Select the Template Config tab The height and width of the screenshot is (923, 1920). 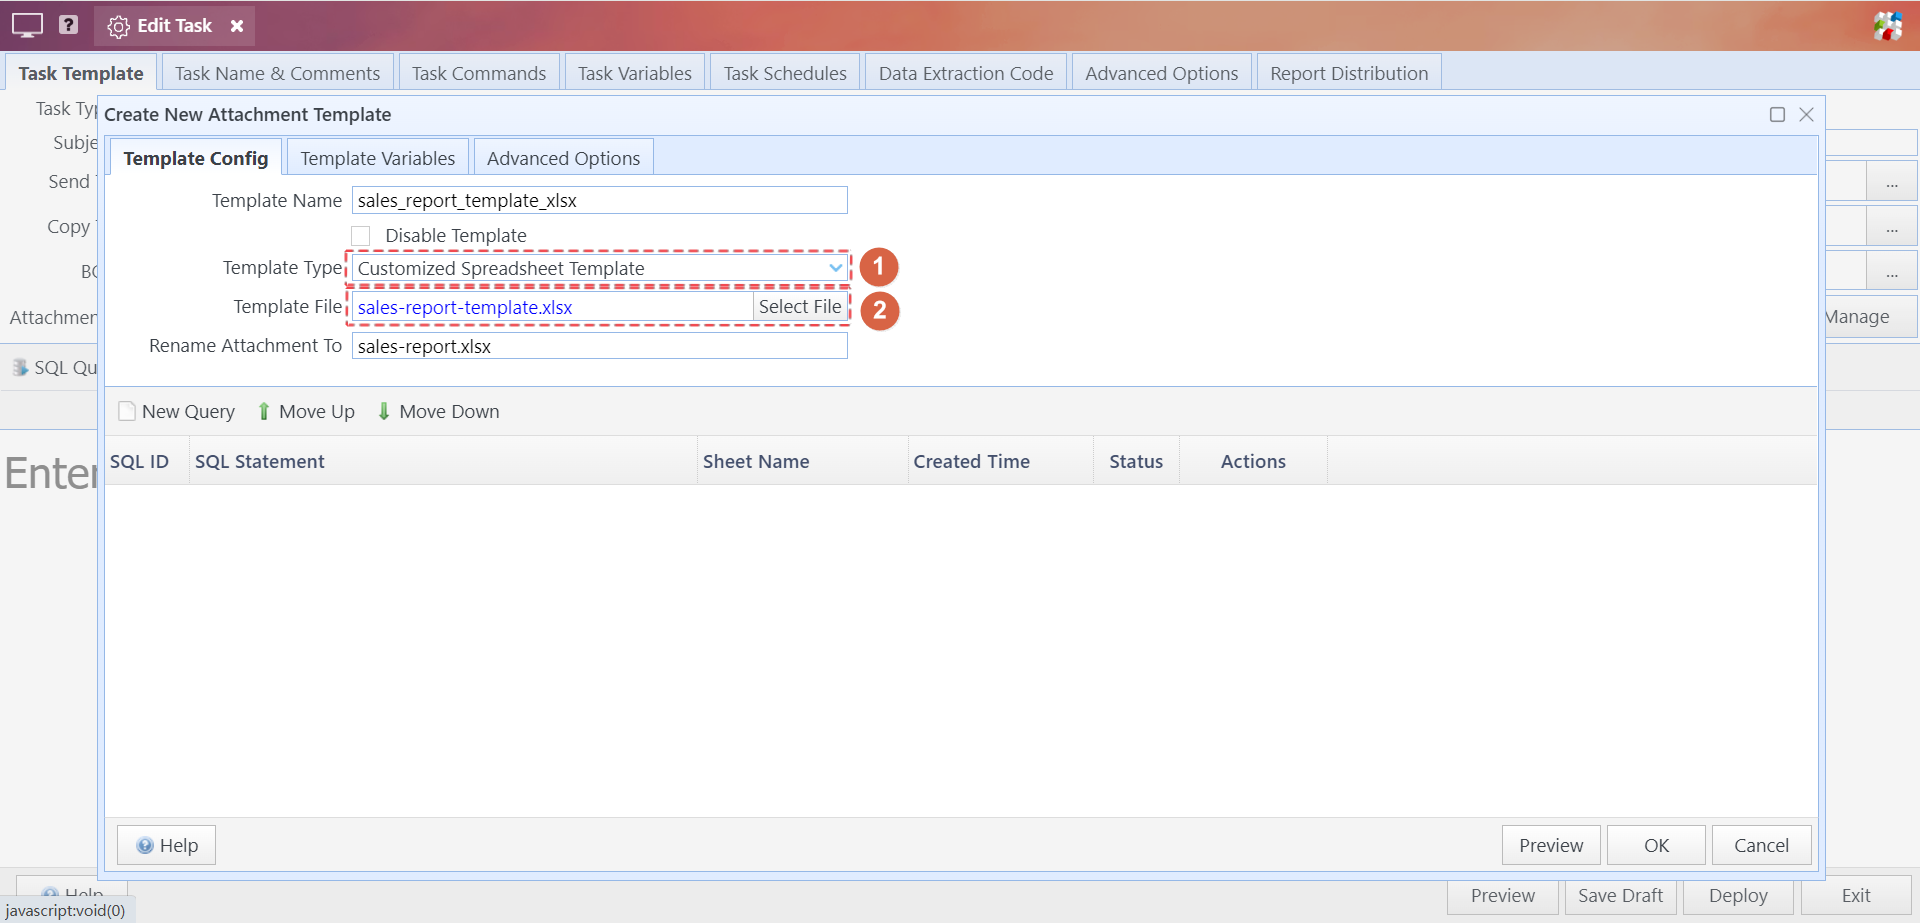pyautogui.click(x=196, y=158)
